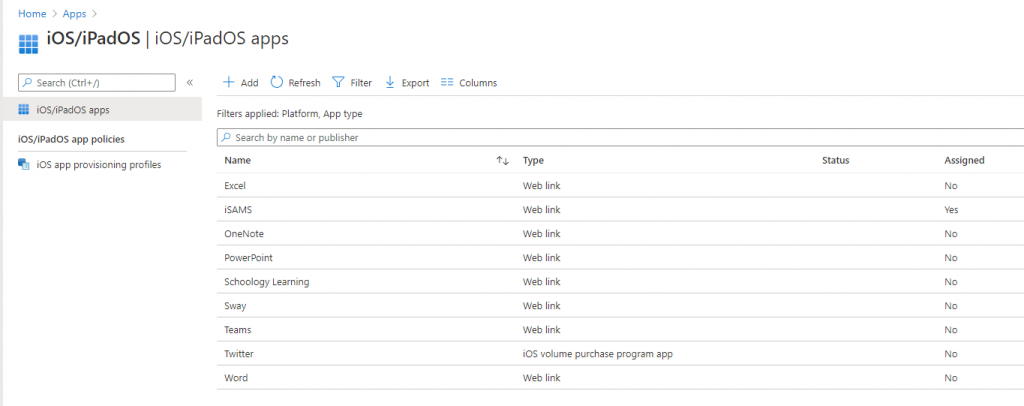1024x406 pixels.
Task: Click the iOS/iPadOS apps grid icon in sidebar
Action: (x=24, y=109)
